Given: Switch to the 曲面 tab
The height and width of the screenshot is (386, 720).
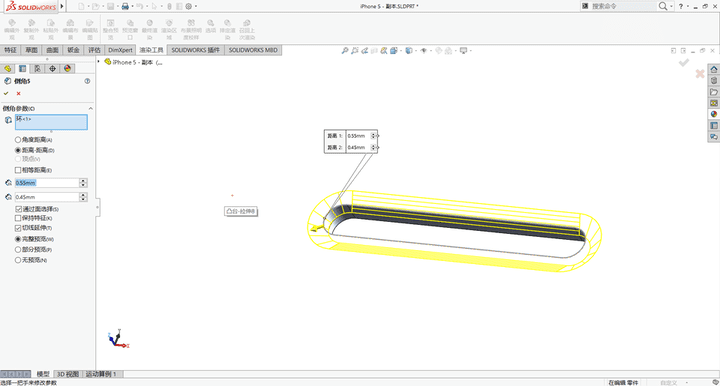Looking at the screenshot, I should [x=52, y=50].
